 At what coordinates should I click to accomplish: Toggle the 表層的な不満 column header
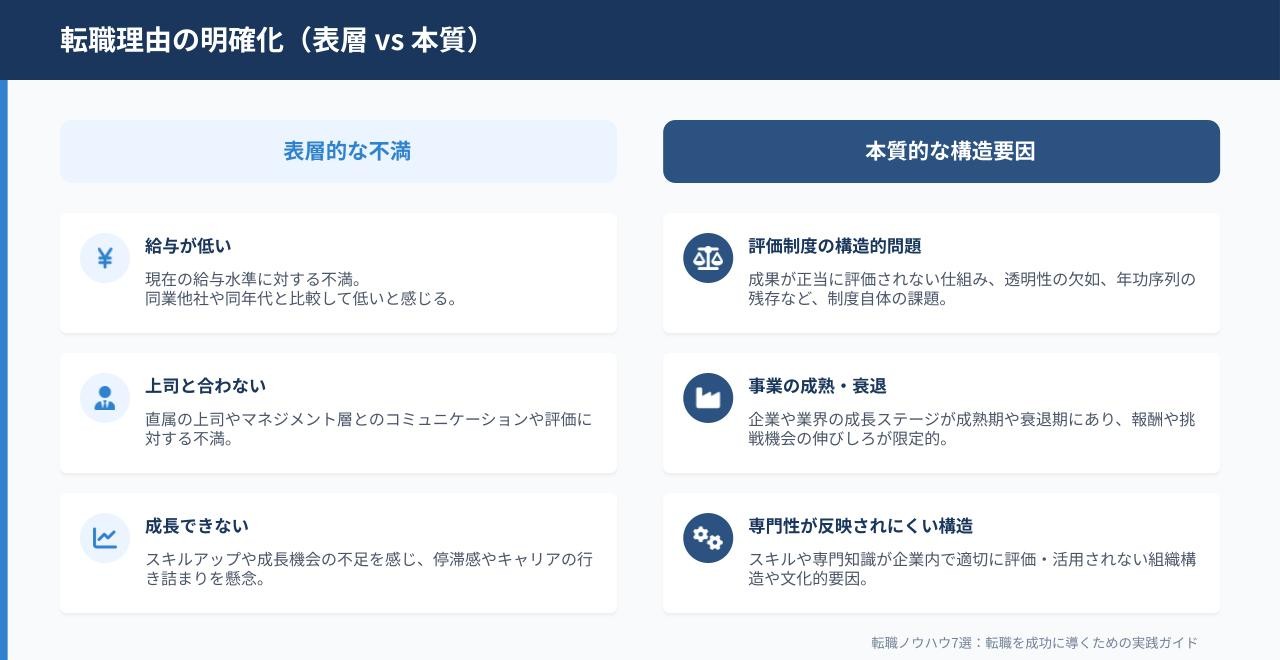pyautogui.click(x=338, y=151)
